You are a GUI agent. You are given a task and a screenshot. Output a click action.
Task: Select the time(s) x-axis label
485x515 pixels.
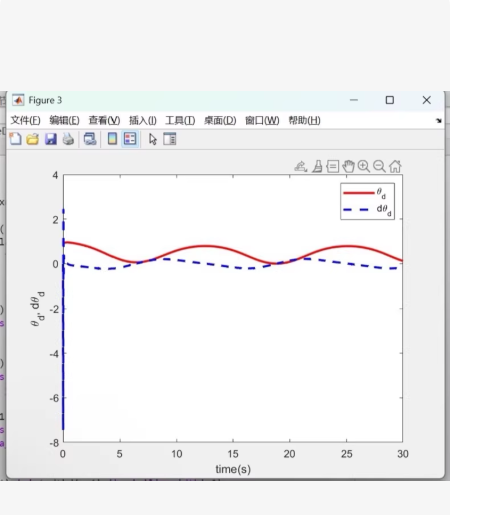point(233,469)
